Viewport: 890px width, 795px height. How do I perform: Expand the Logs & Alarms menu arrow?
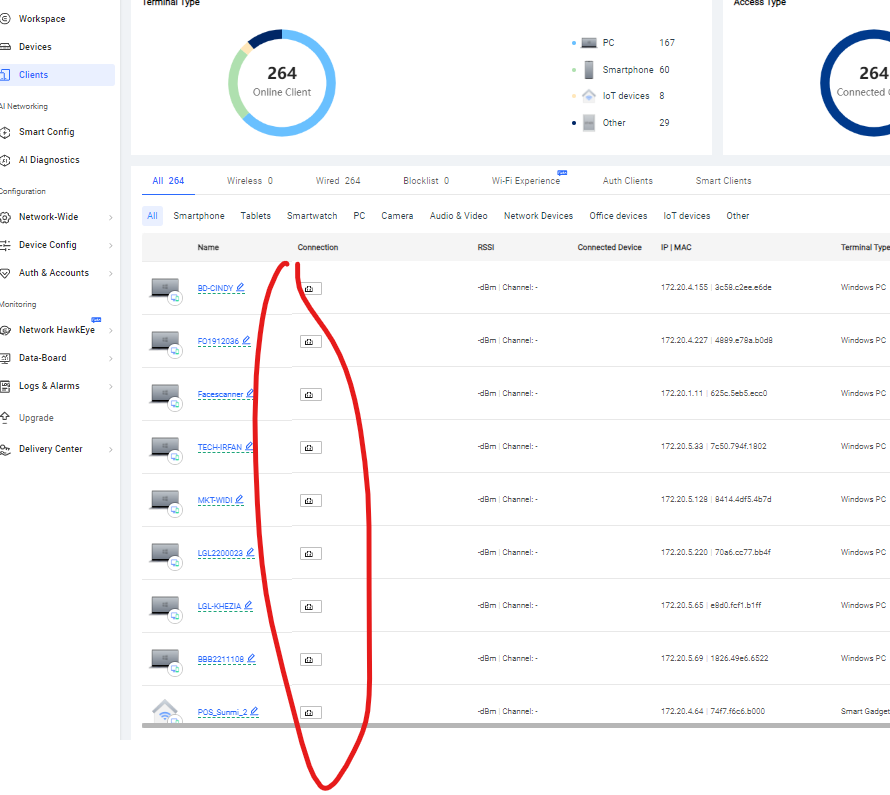coord(111,386)
